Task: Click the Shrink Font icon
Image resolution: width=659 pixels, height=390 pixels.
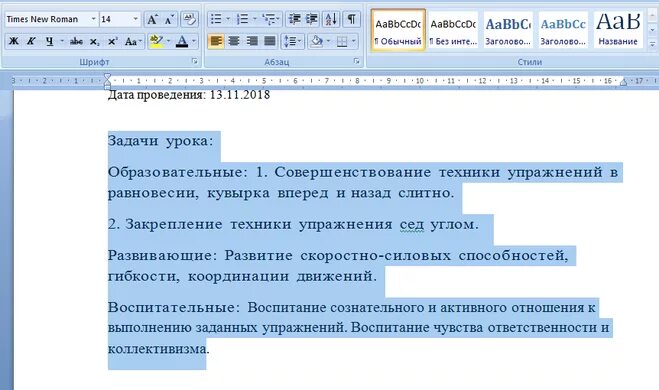Action: tap(169, 19)
